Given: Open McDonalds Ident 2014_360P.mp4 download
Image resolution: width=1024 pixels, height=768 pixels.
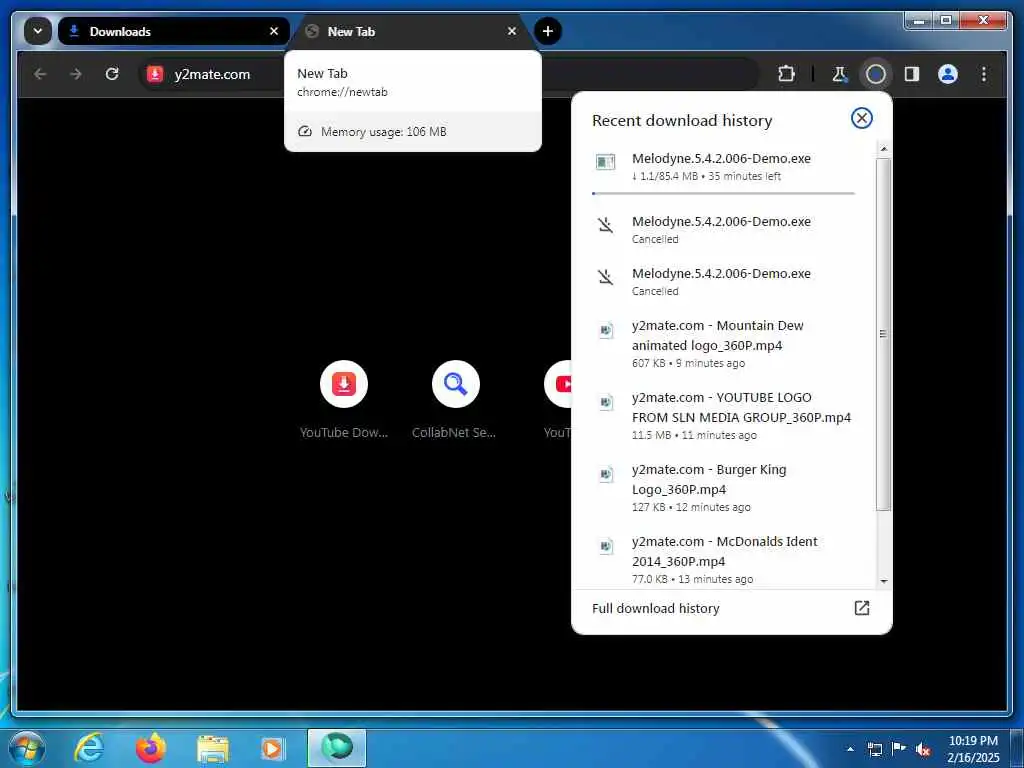Looking at the screenshot, I should 723,559.
